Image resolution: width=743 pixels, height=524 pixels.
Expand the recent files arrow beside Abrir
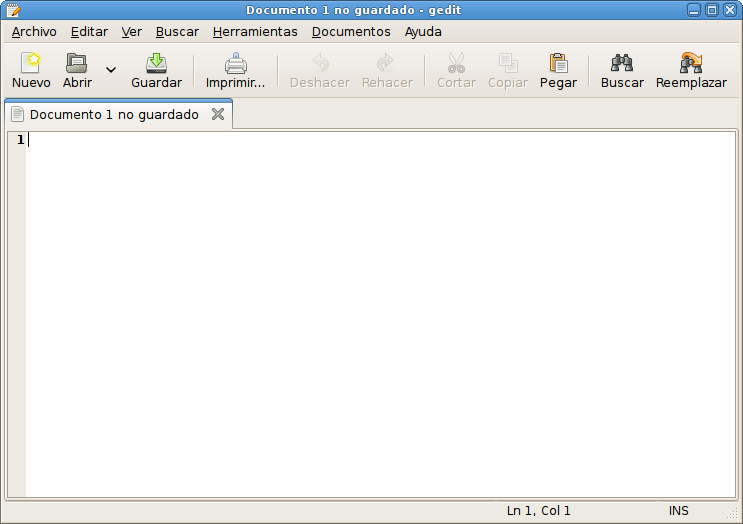pyautogui.click(x=111, y=70)
